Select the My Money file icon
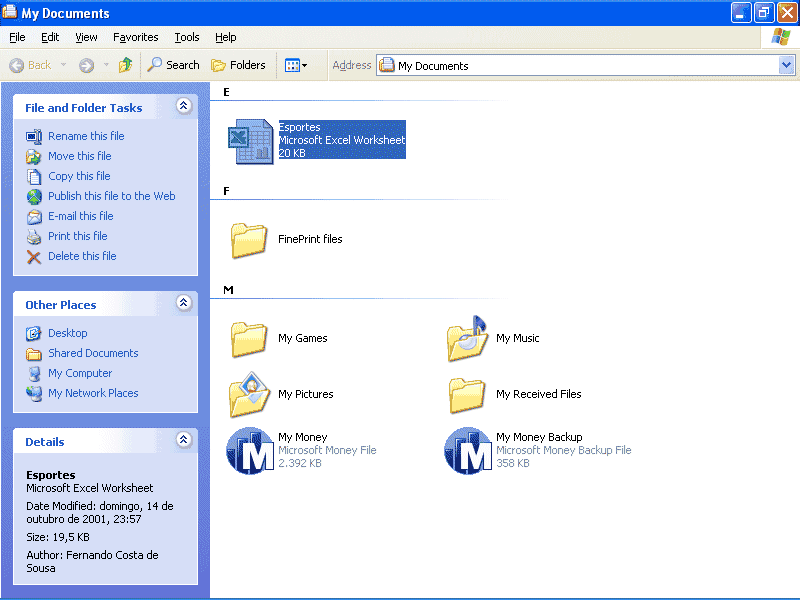Viewport: 800px width, 600px height. (249, 450)
